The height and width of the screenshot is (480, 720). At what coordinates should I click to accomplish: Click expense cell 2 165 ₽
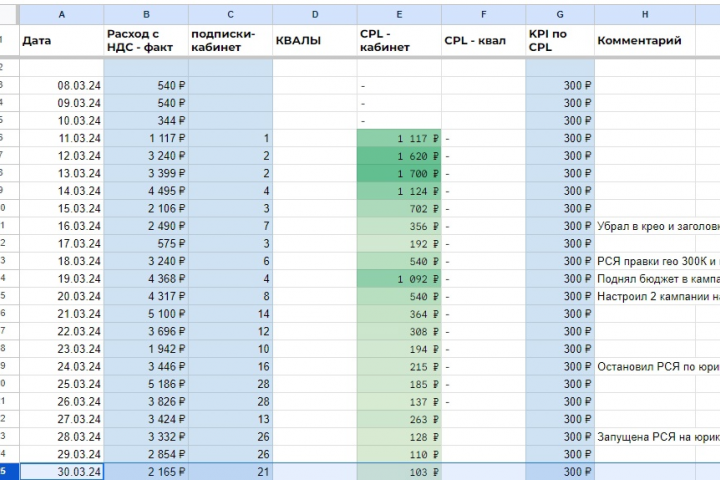pyautogui.click(x=146, y=472)
